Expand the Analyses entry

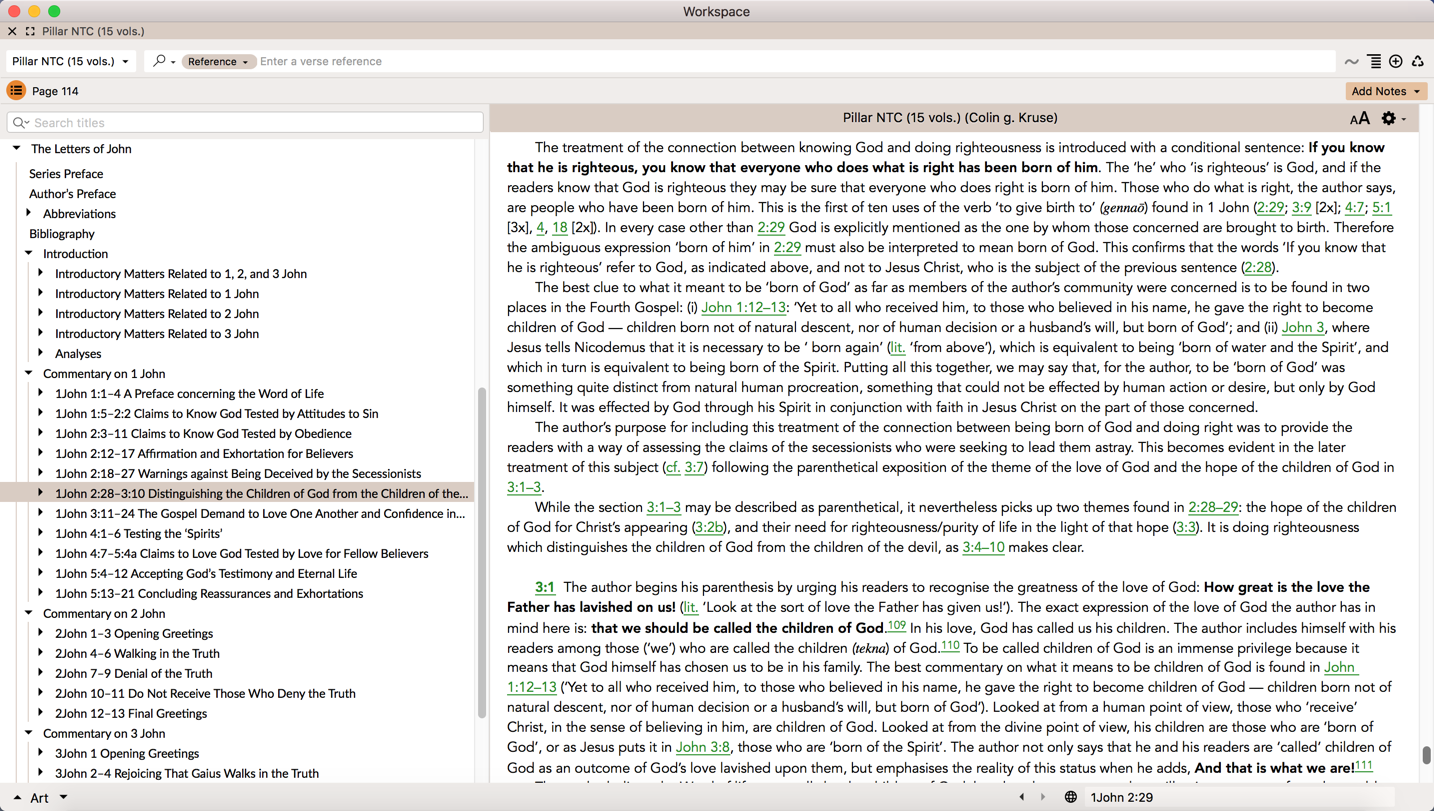point(41,353)
